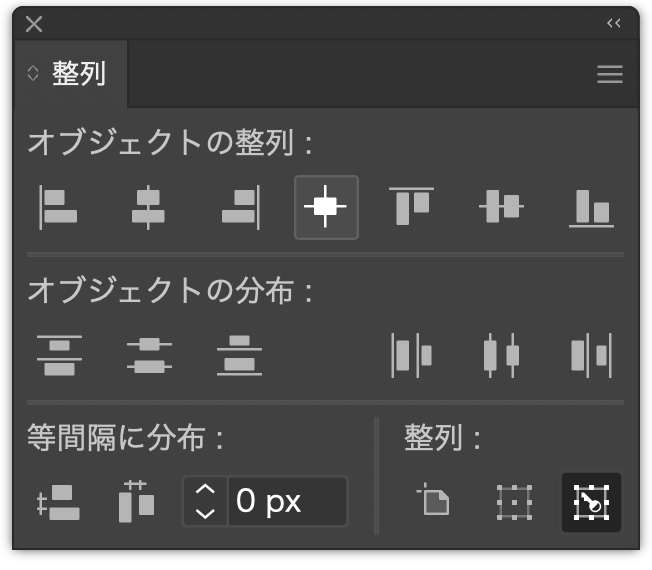Click vertical align center icon
Screen dimensions: 652x570
[x=501, y=206]
